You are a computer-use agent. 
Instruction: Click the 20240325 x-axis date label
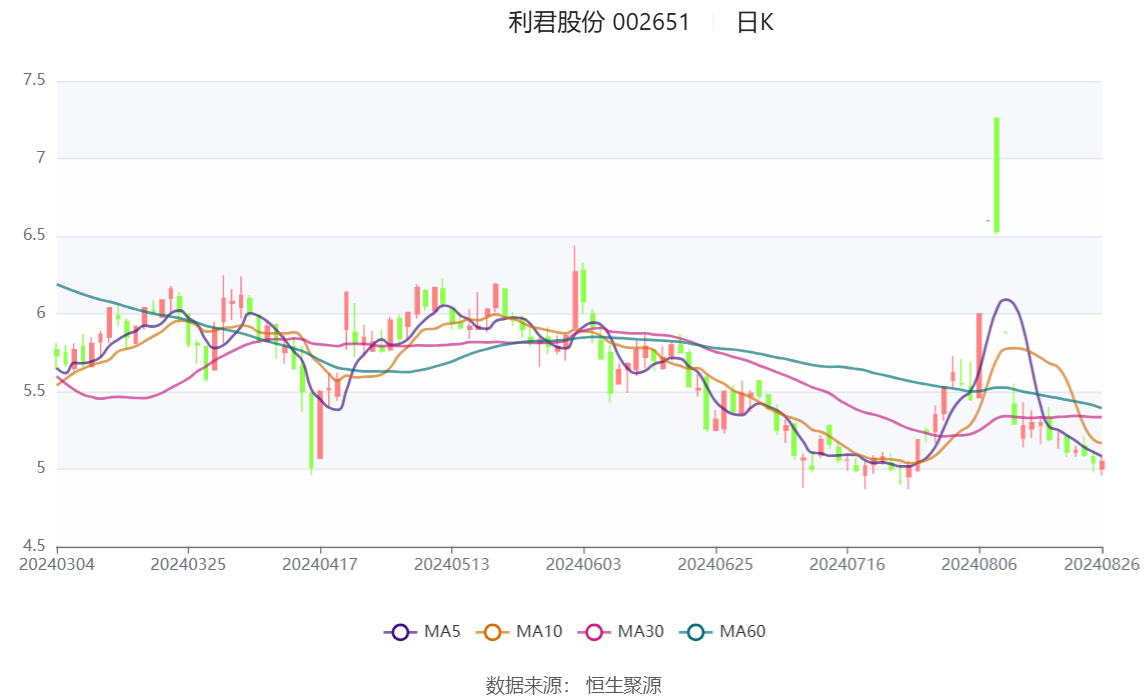click(188, 564)
